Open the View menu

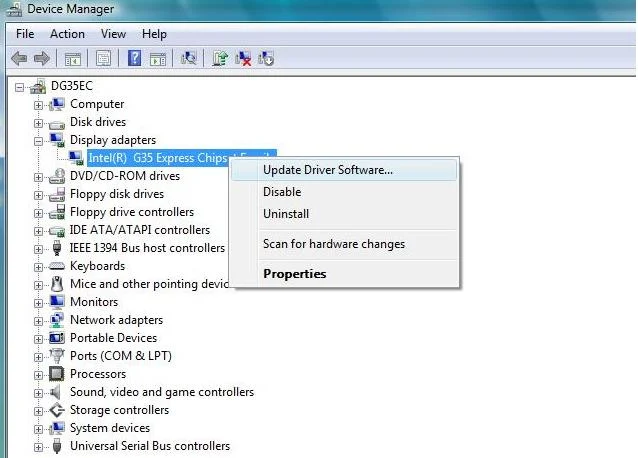pyautogui.click(x=113, y=34)
